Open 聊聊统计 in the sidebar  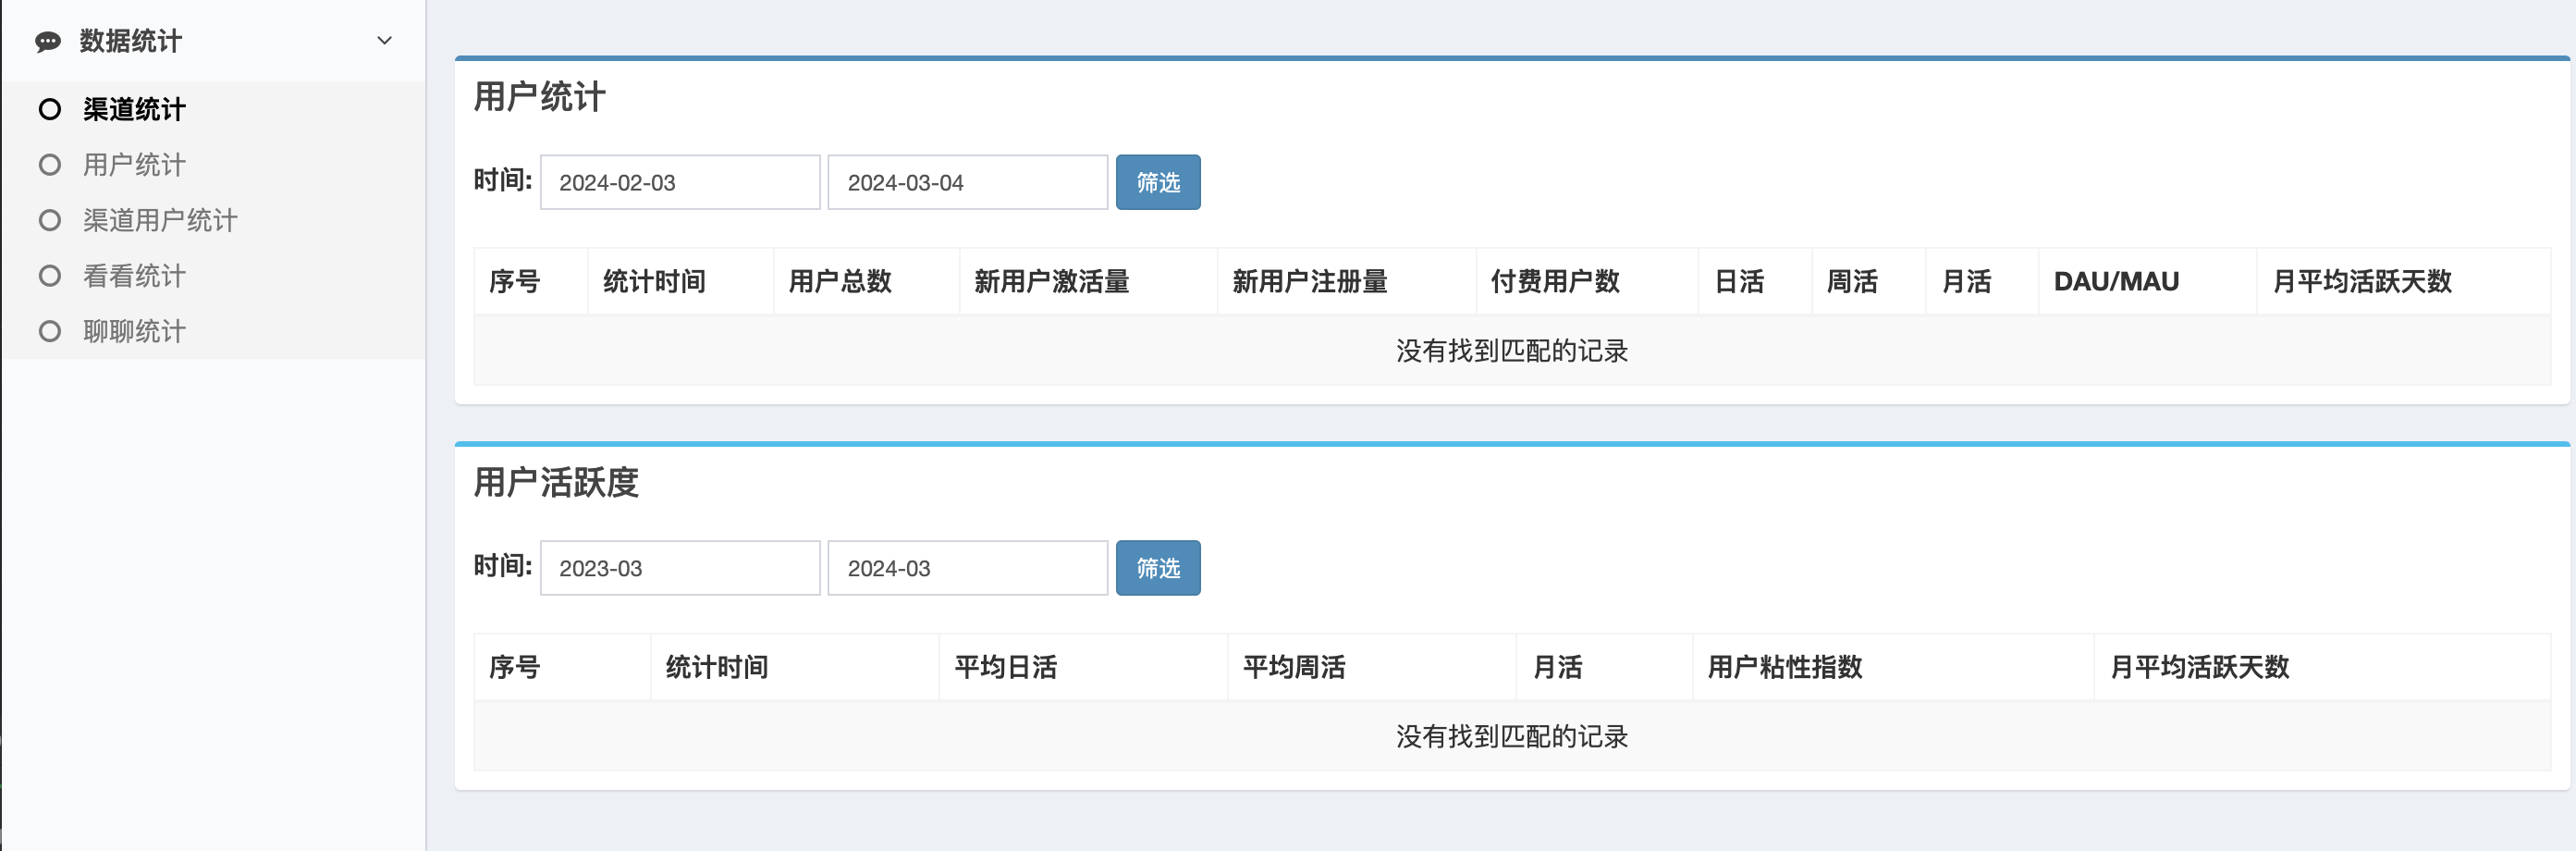coord(134,331)
